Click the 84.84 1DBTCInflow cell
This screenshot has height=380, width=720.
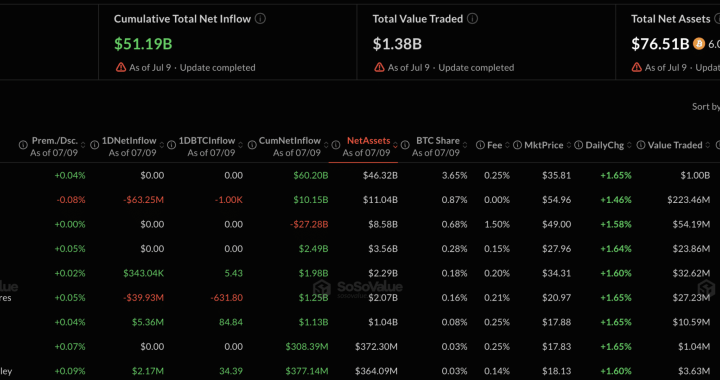(x=231, y=322)
